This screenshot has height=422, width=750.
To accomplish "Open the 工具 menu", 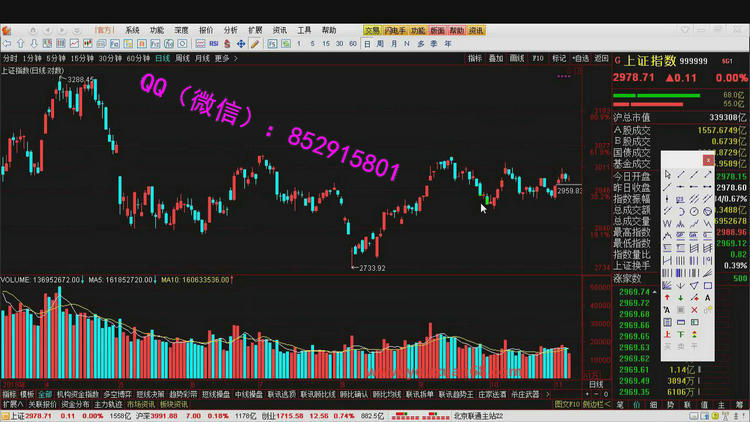I will (x=304, y=30).
